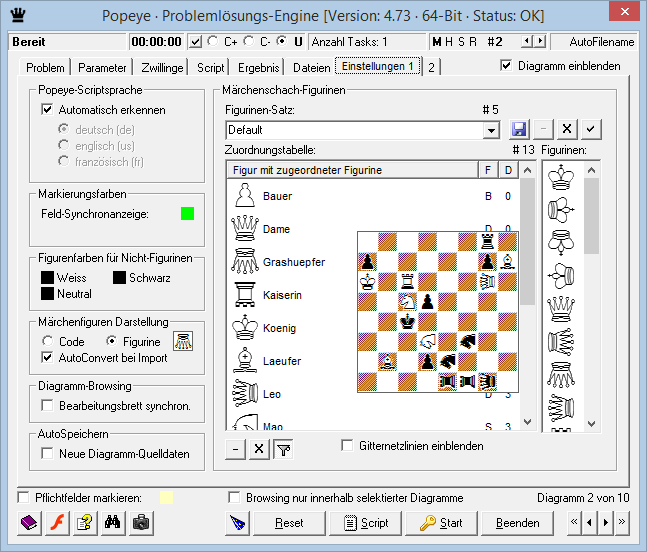Viewport: 647px width, 552px height.
Task: Click the Script button at the bottom
Action: tap(365, 523)
